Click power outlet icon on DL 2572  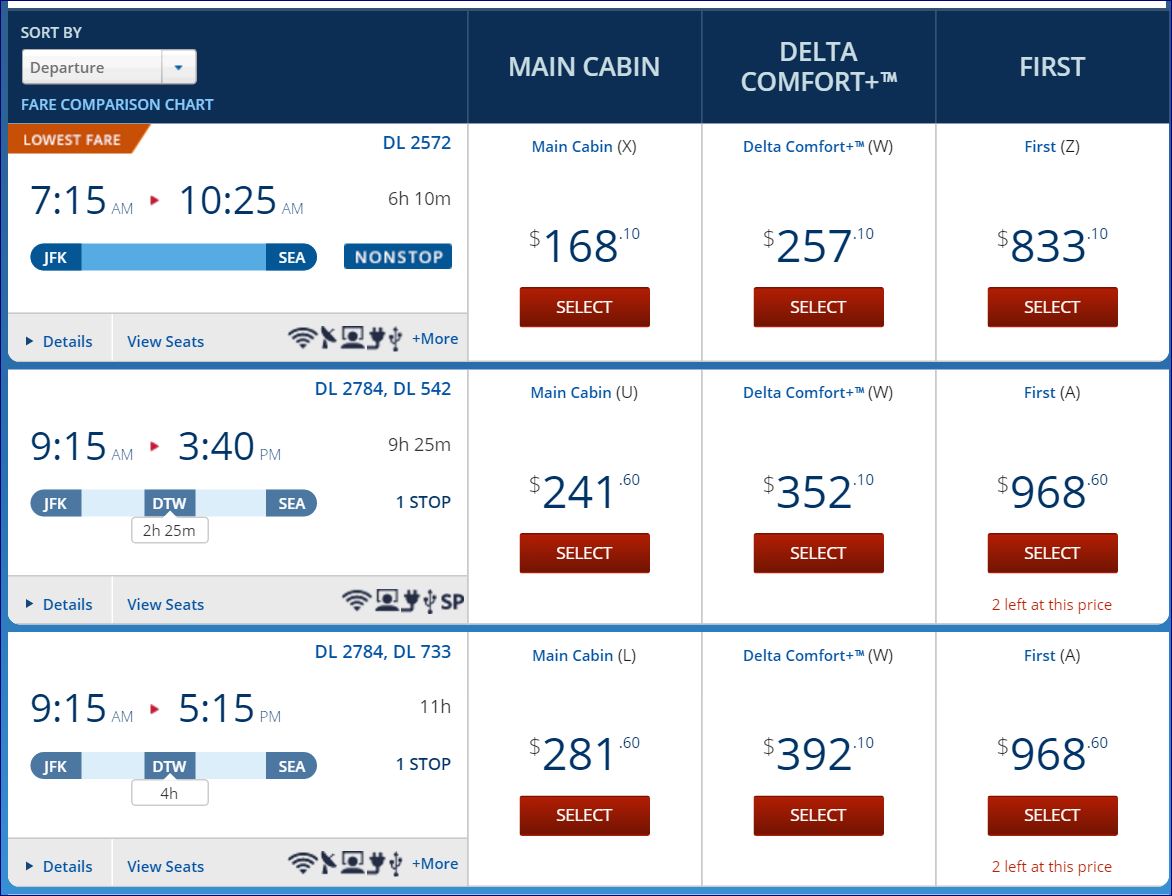[x=375, y=339]
